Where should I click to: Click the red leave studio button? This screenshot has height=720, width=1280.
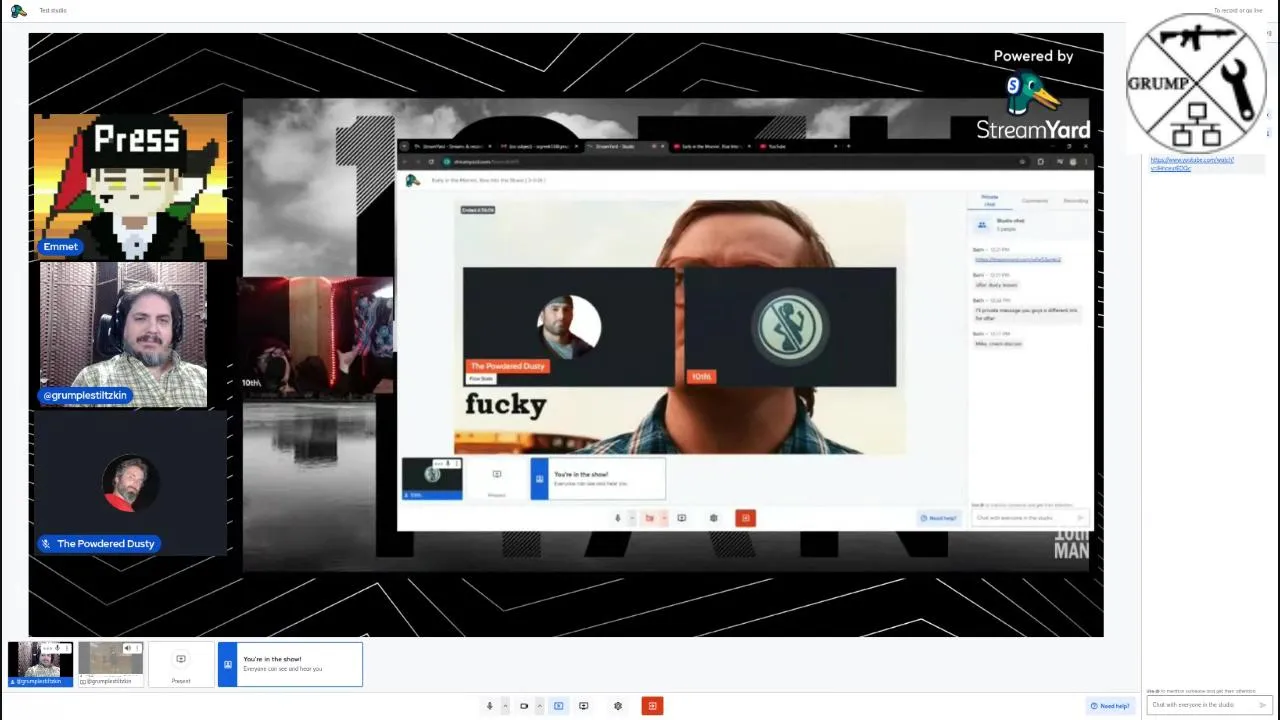(x=652, y=706)
